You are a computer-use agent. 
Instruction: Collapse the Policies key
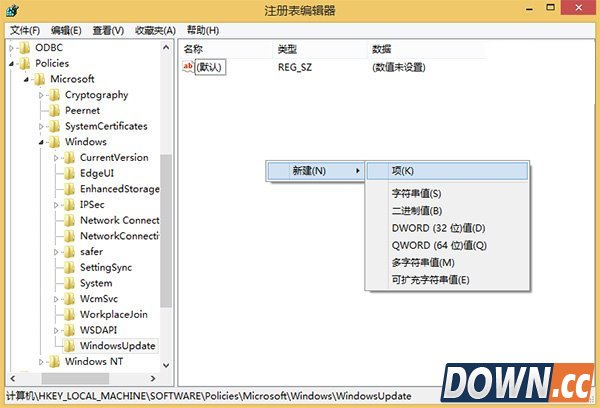point(11,64)
